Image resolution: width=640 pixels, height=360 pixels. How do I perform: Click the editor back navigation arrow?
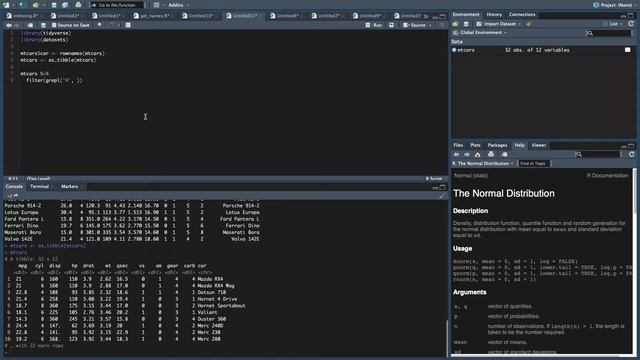click(x=9, y=25)
